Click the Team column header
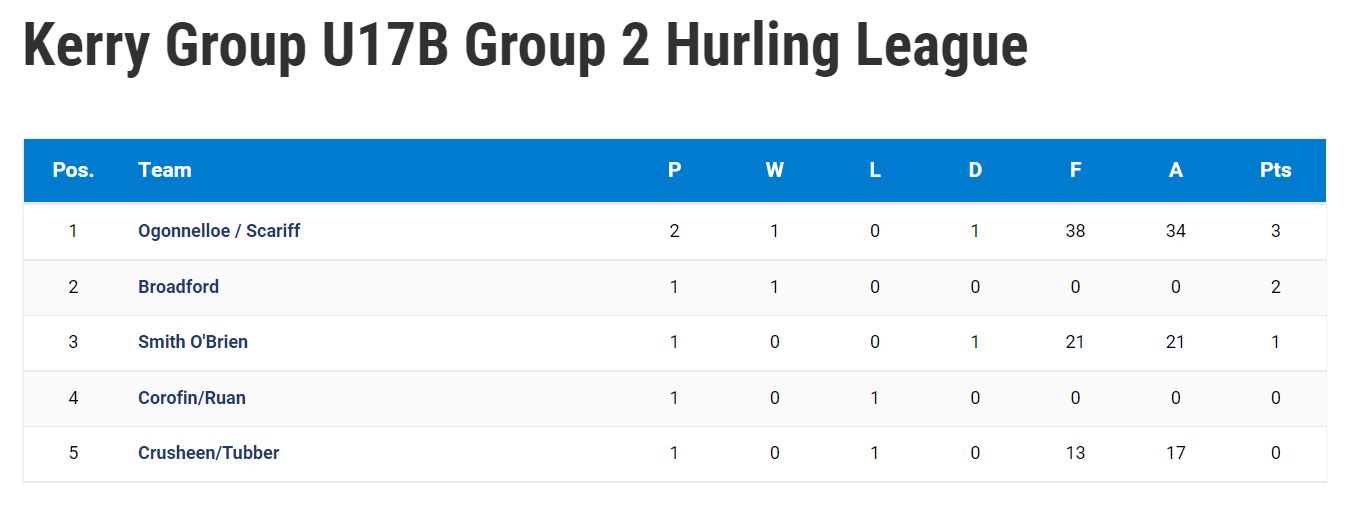This screenshot has width=1348, height=518. click(165, 170)
